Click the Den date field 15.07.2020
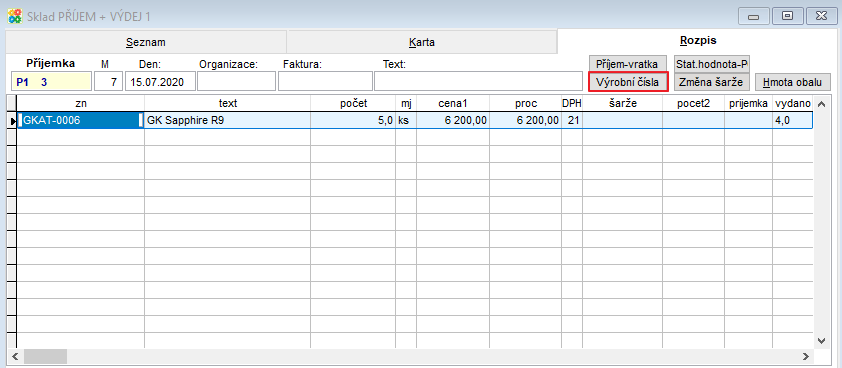This screenshot has width=842, height=368. point(160,82)
